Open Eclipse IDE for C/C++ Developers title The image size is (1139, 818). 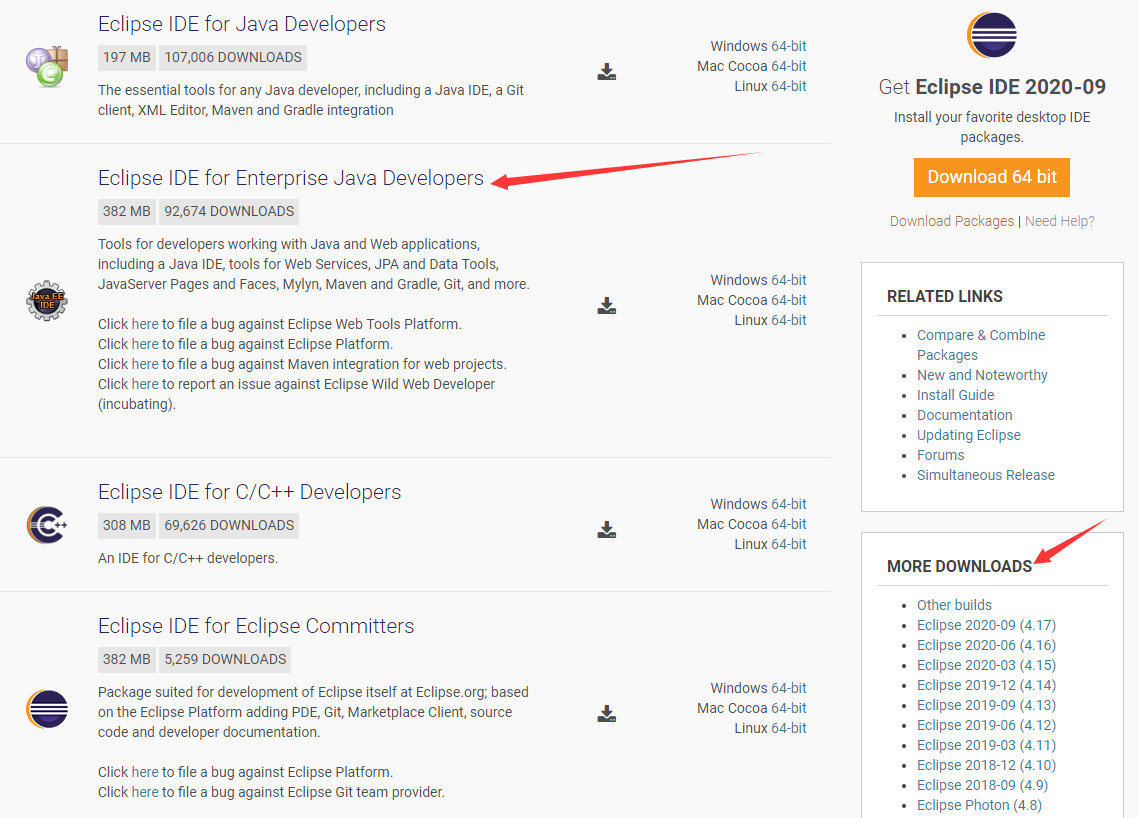coord(249,492)
